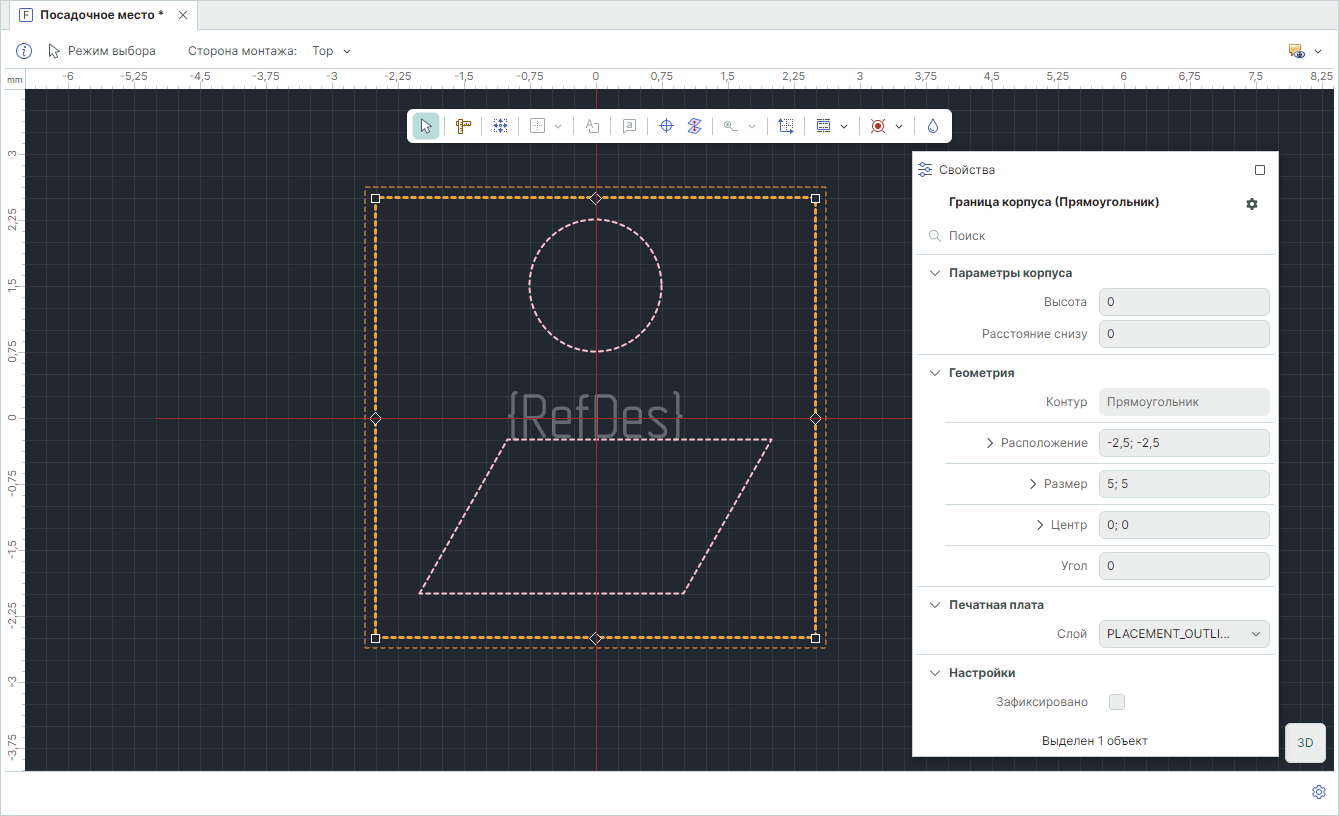
Task: Select the Посадочное место tab
Action: (101, 15)
